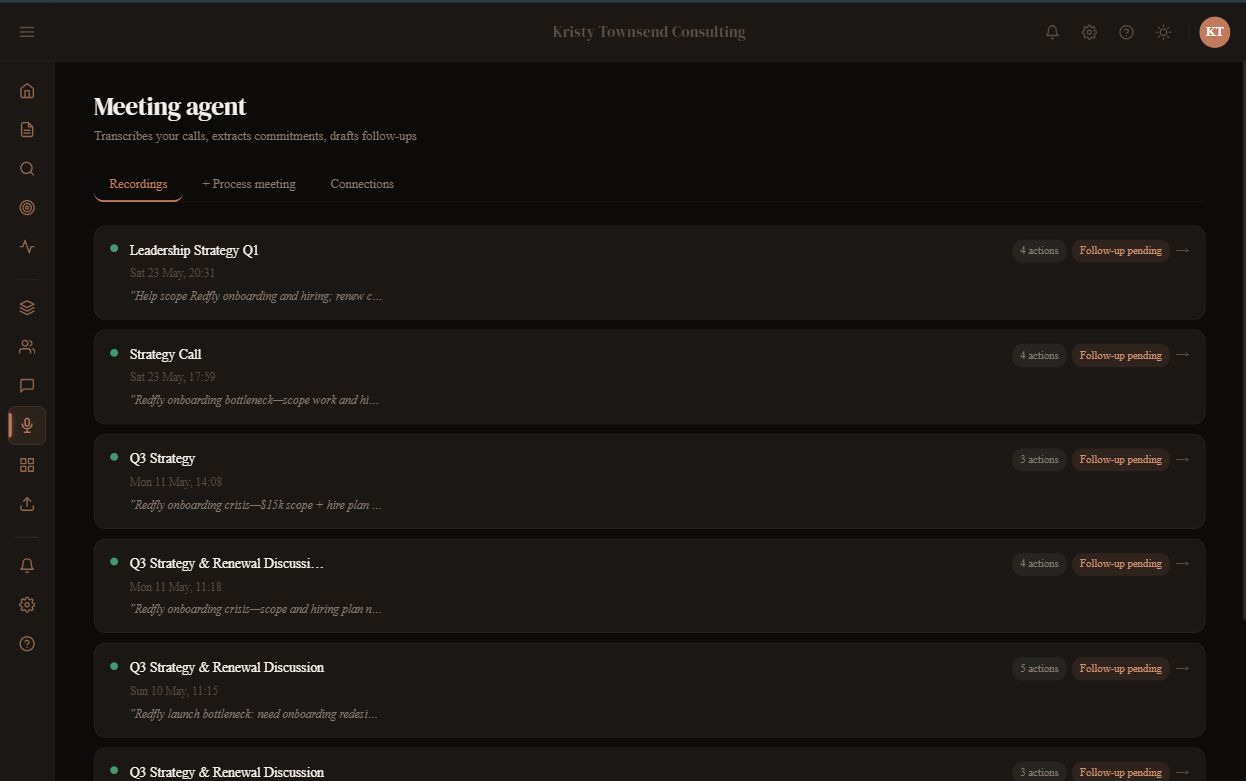Click 4 actions badge on Leadership Strategy Q1
The width and height of the screenshot is (1246, 781).
(1039, 251)
